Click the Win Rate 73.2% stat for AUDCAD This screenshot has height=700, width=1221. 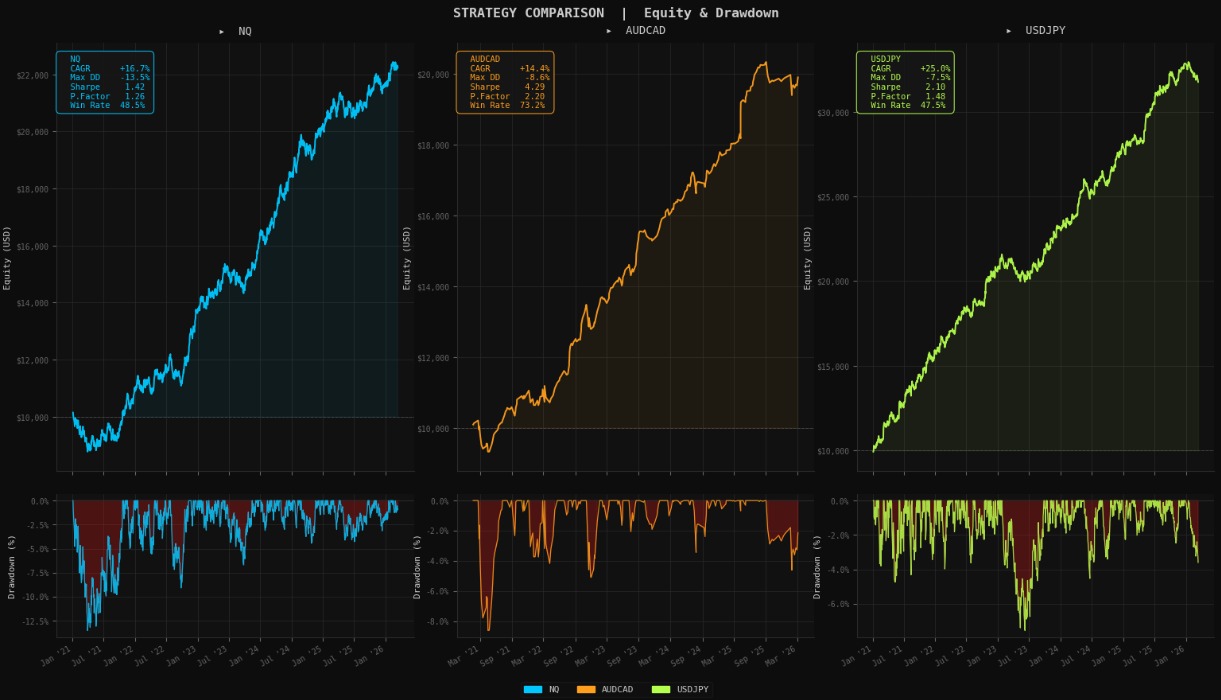505,105
